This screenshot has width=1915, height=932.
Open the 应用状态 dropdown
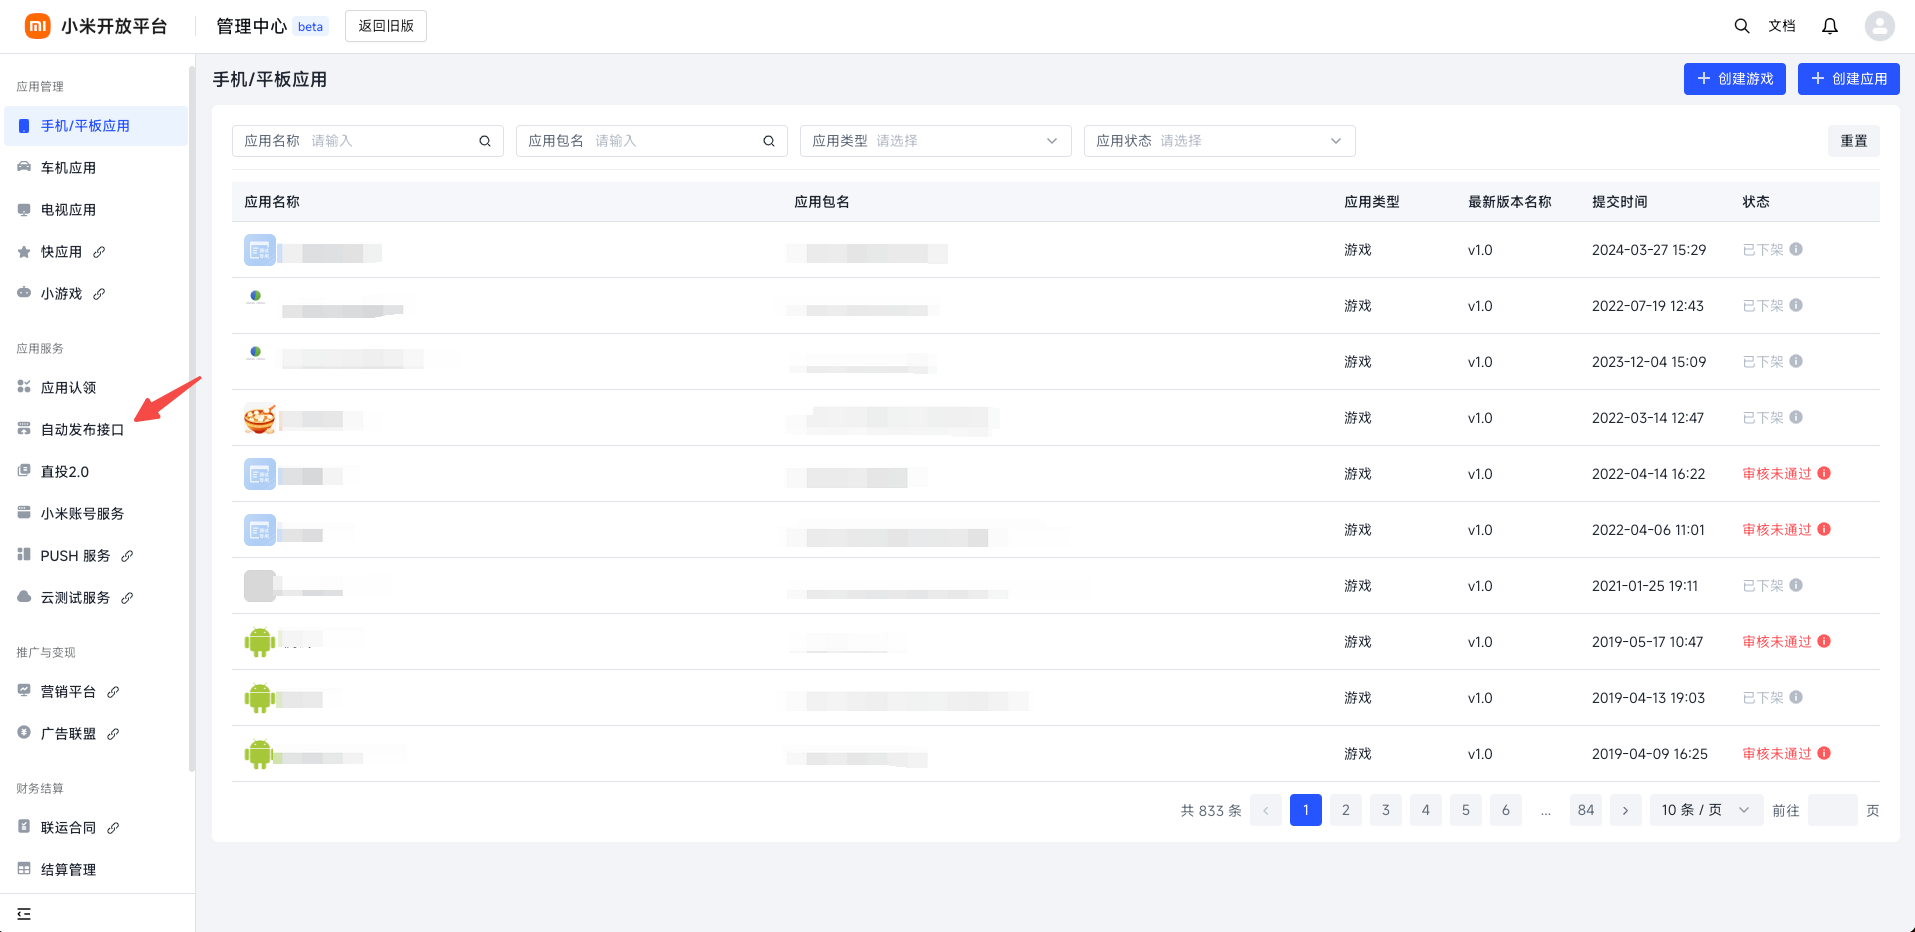coord(1220,141)
